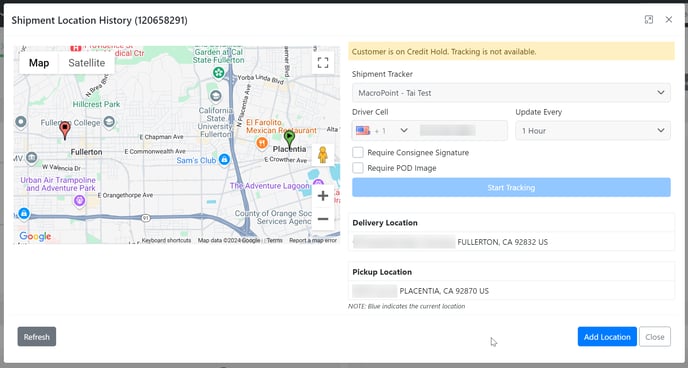The width and height of the screenshot is (688, 368).
Task: Enable Require Consignee Signature checkbox
Action: pyautogui.click(x=358, y=153)
